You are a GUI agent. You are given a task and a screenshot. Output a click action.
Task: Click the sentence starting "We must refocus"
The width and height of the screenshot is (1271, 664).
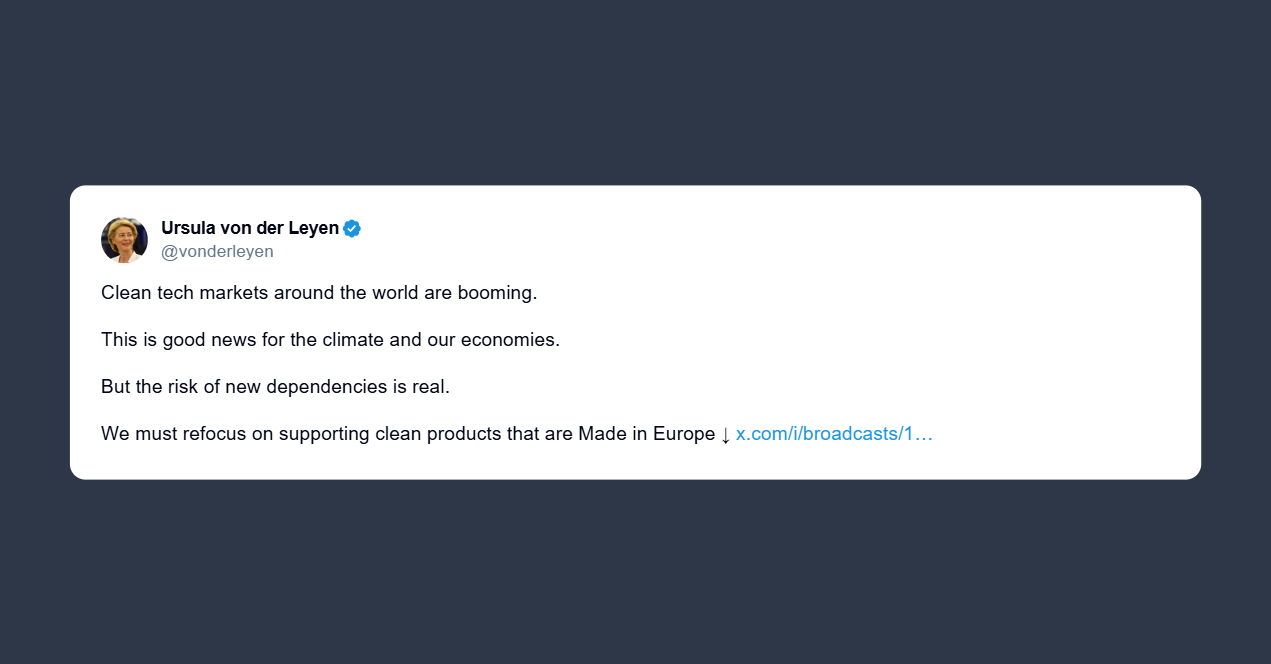tap(408, 434)
